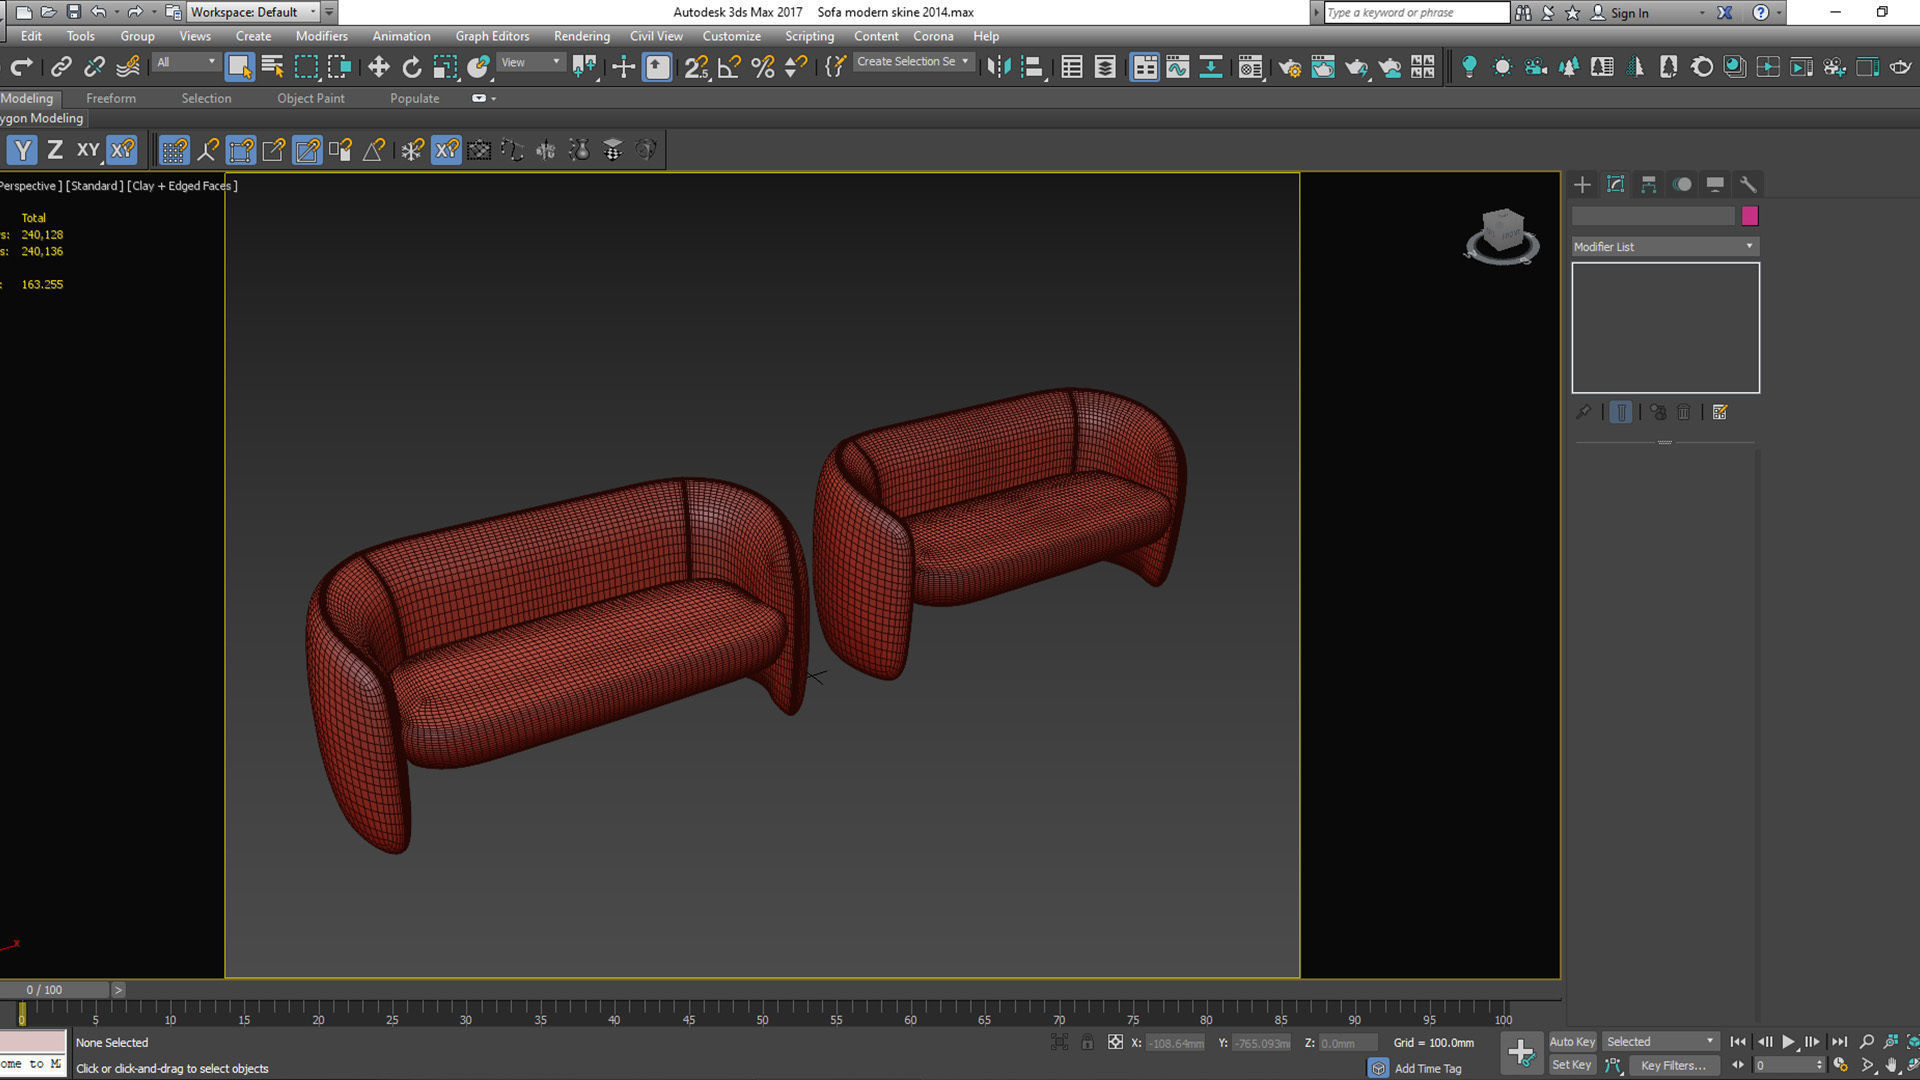
Task: Toggle constrain to Z axis
Action: pos(55,150)
